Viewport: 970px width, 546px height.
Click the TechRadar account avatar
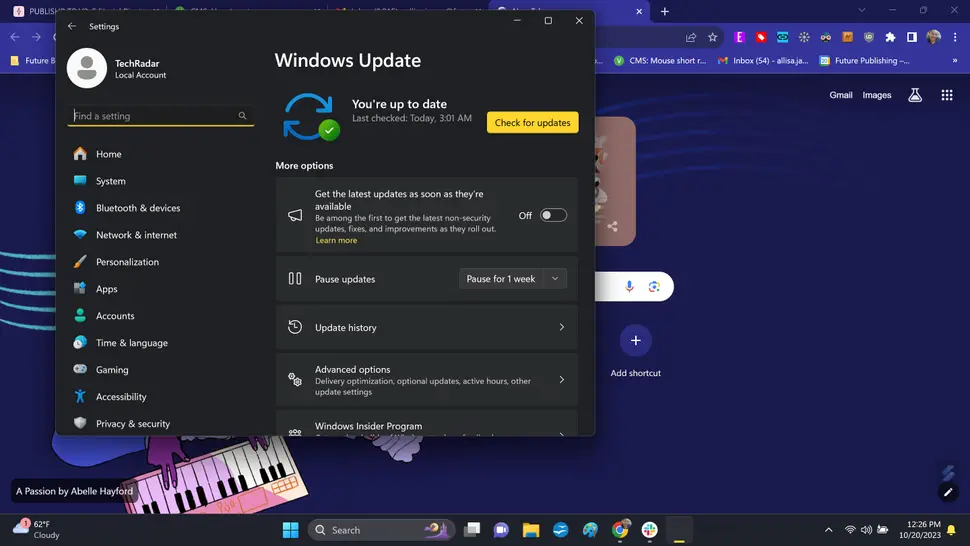tap(87, 68)
